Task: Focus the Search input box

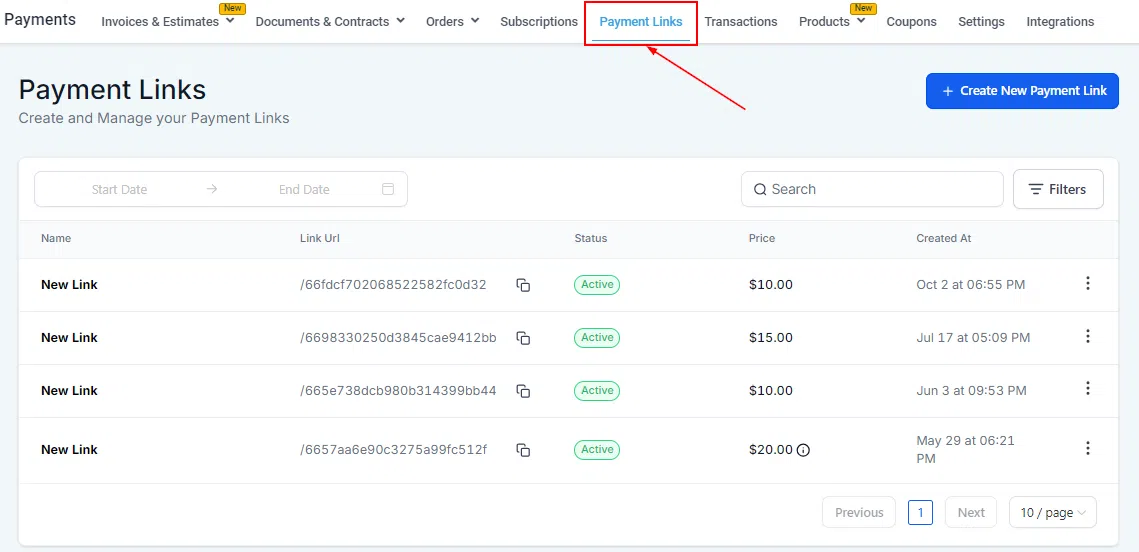Action: tap(872, 189)
